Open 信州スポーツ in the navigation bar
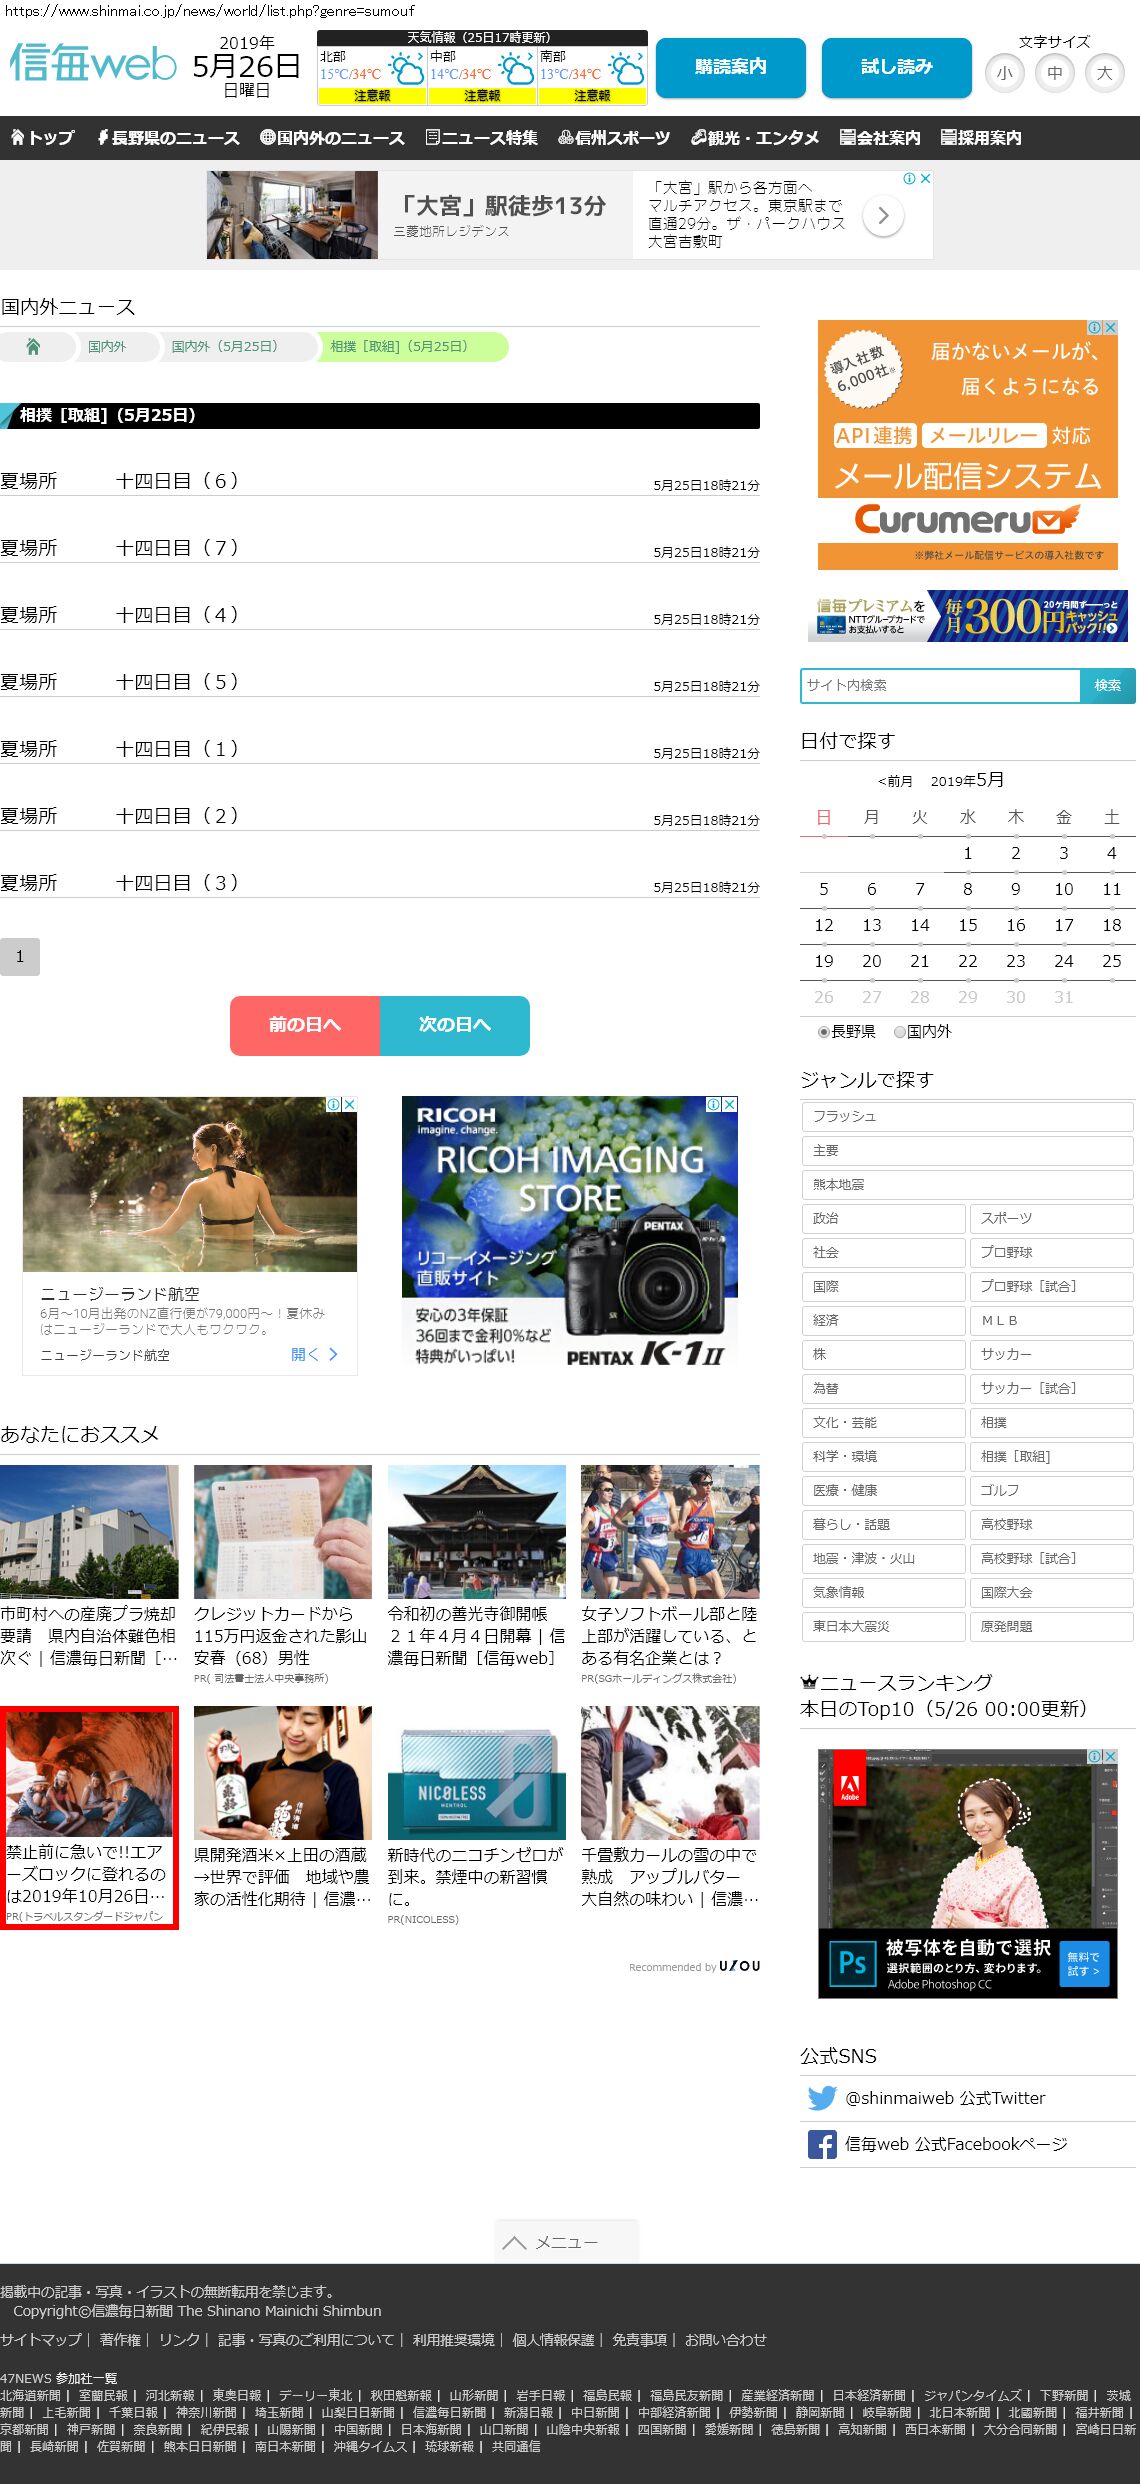The width and height of the screenshot is (1140, 2484). click(x=614, y=138)
